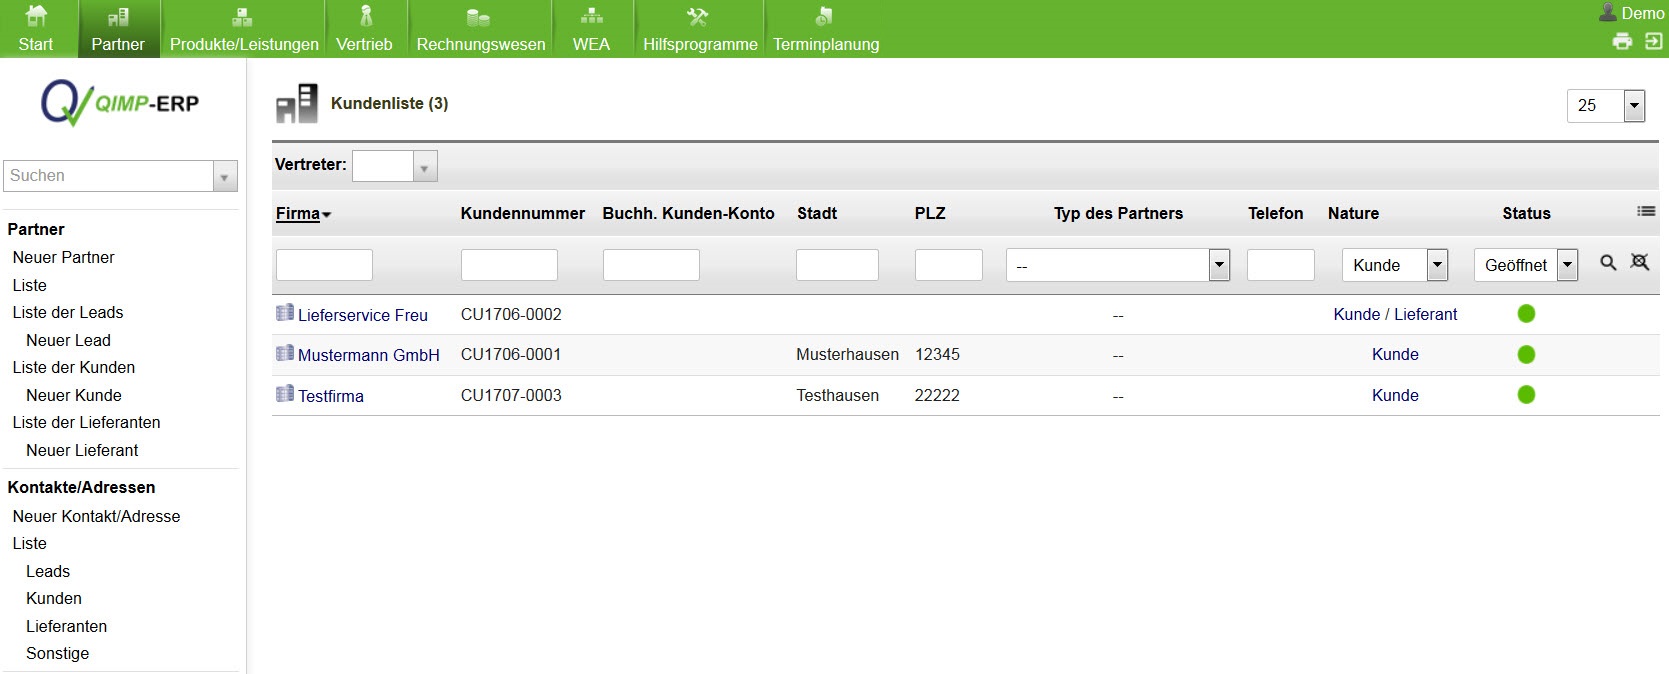
Task: Click the clear filter icon
Action: coord(1640,262)
